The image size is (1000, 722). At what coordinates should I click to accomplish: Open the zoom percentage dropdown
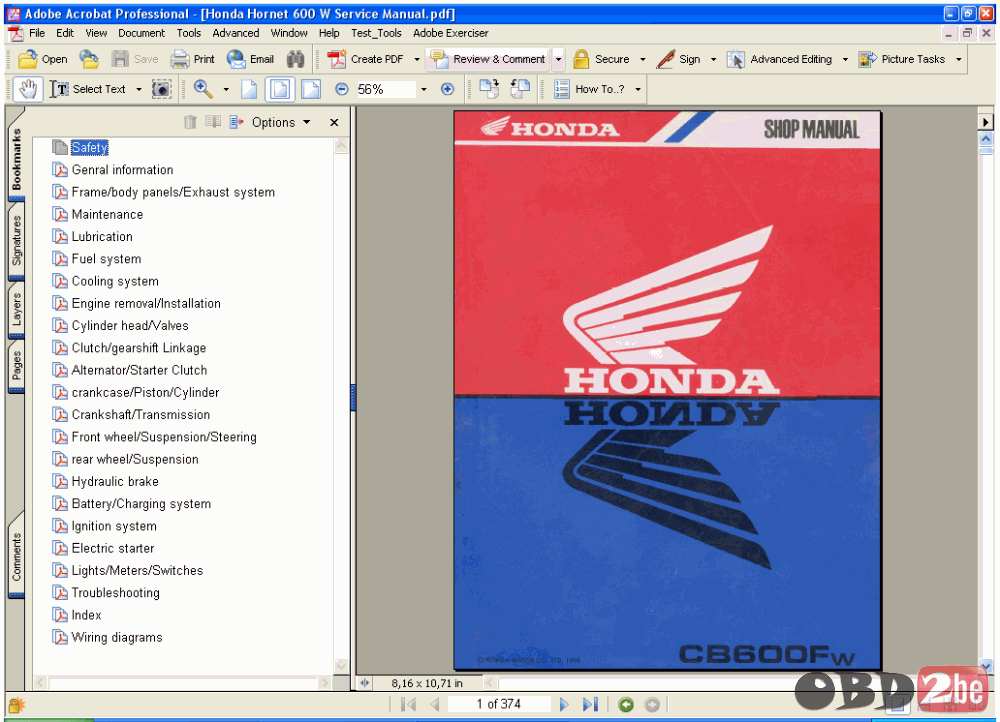(423, 89)
